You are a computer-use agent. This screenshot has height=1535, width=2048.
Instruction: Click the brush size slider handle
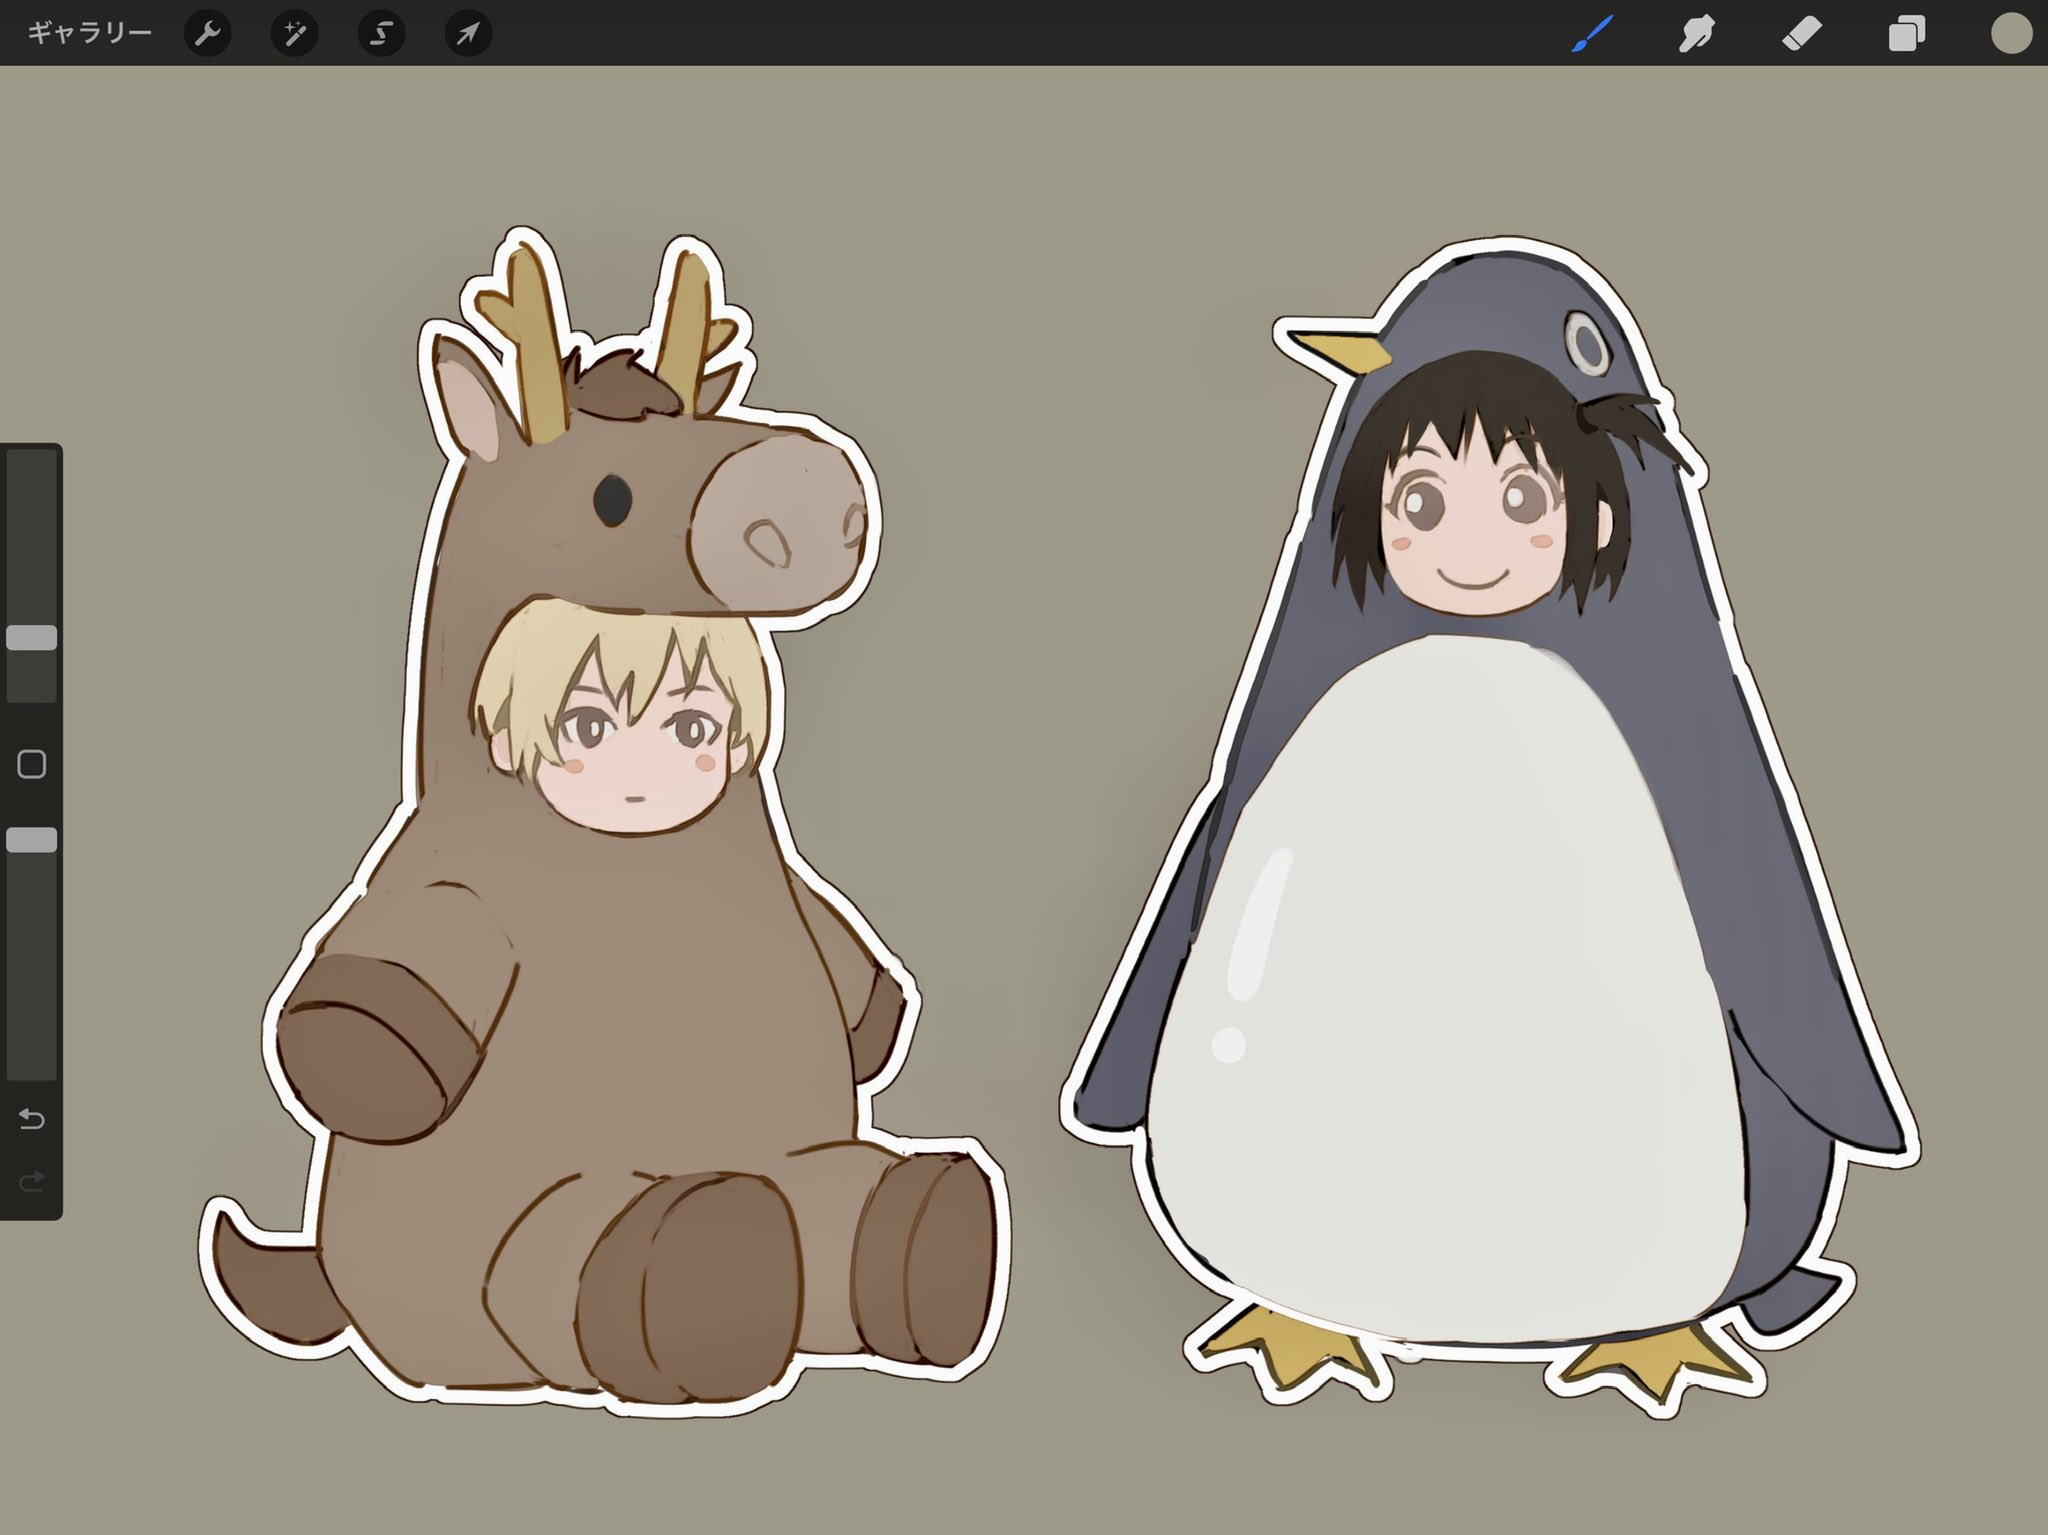pyautogui.click(x=32, y=638)
